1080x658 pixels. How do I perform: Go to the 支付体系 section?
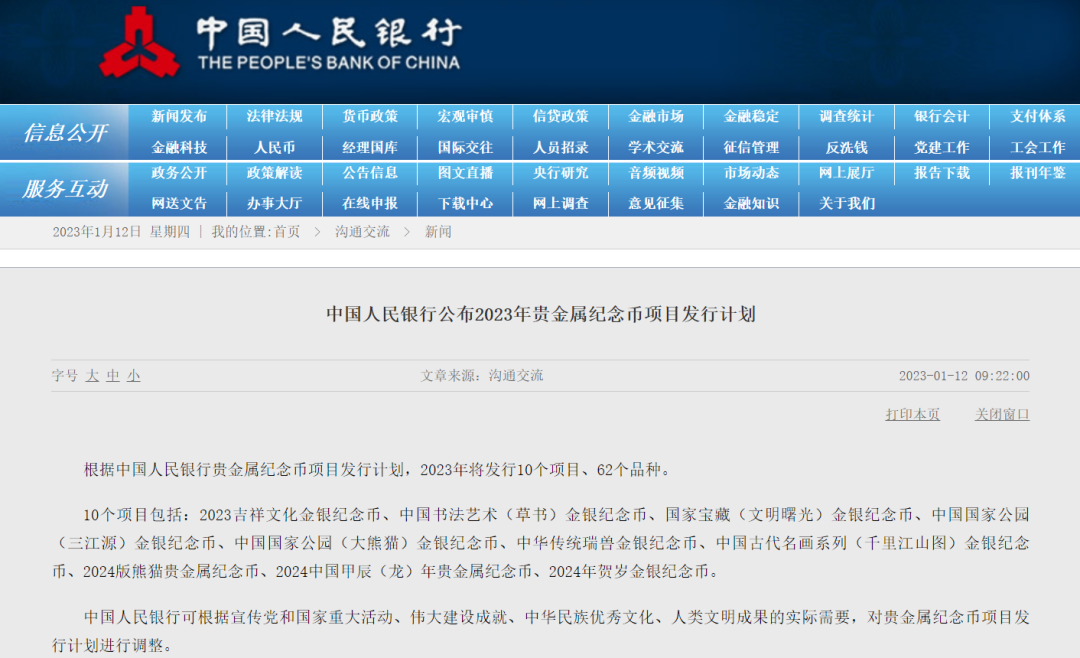[1038, 116]
